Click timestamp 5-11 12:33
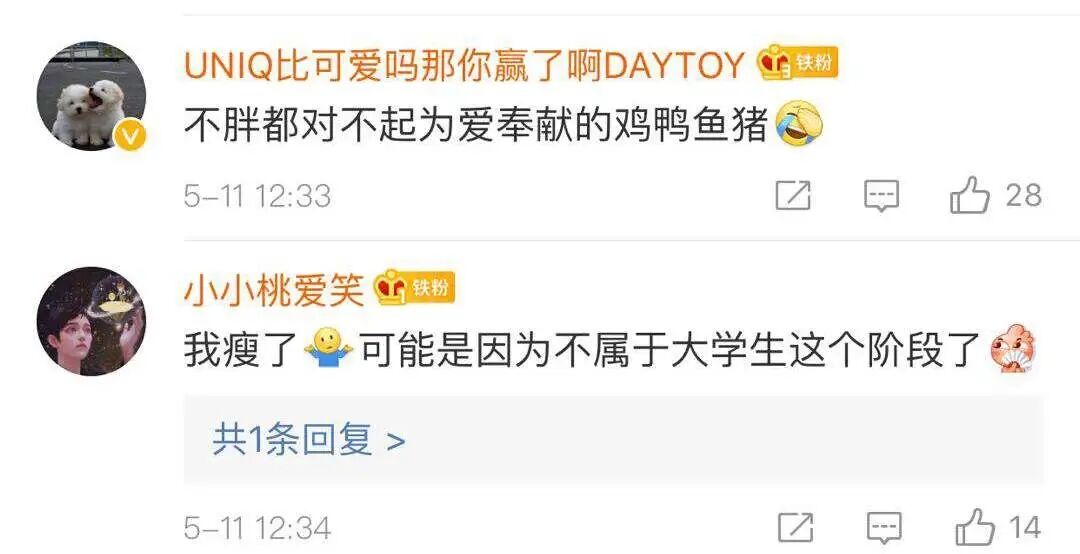Image resolution: width=1080 pixels, height=554 pixels. pyautogui.click(x=257, y=196)
